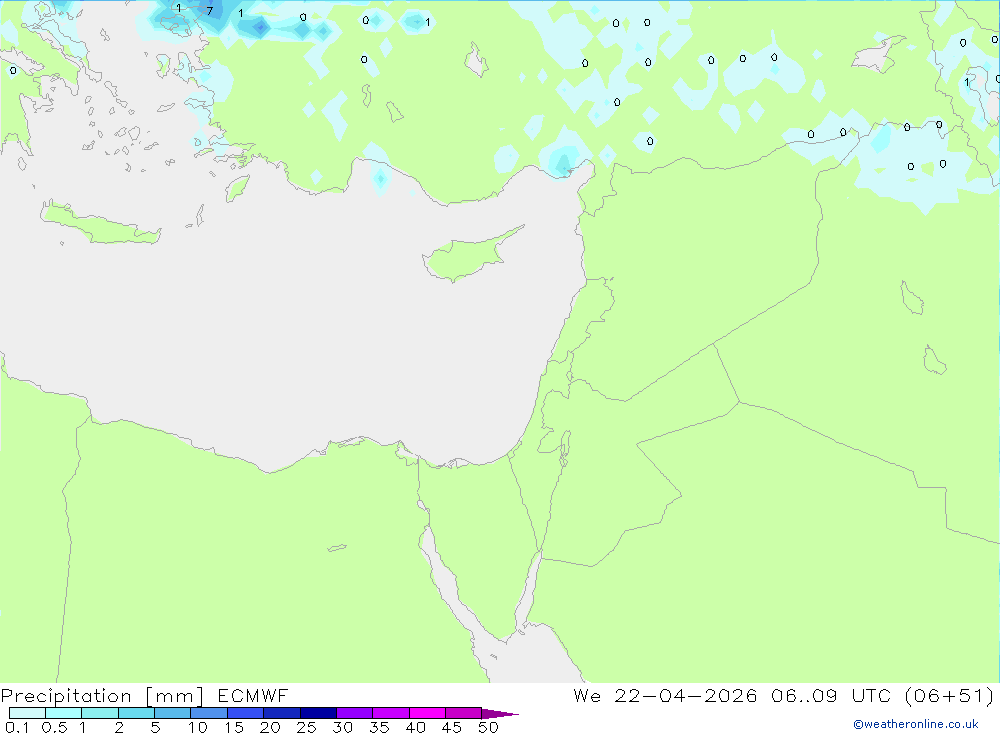The width and height of the screenshot is (1000, 733).
Task: Click the legend's purple arrow tip above 50
Action: [500, 714]
